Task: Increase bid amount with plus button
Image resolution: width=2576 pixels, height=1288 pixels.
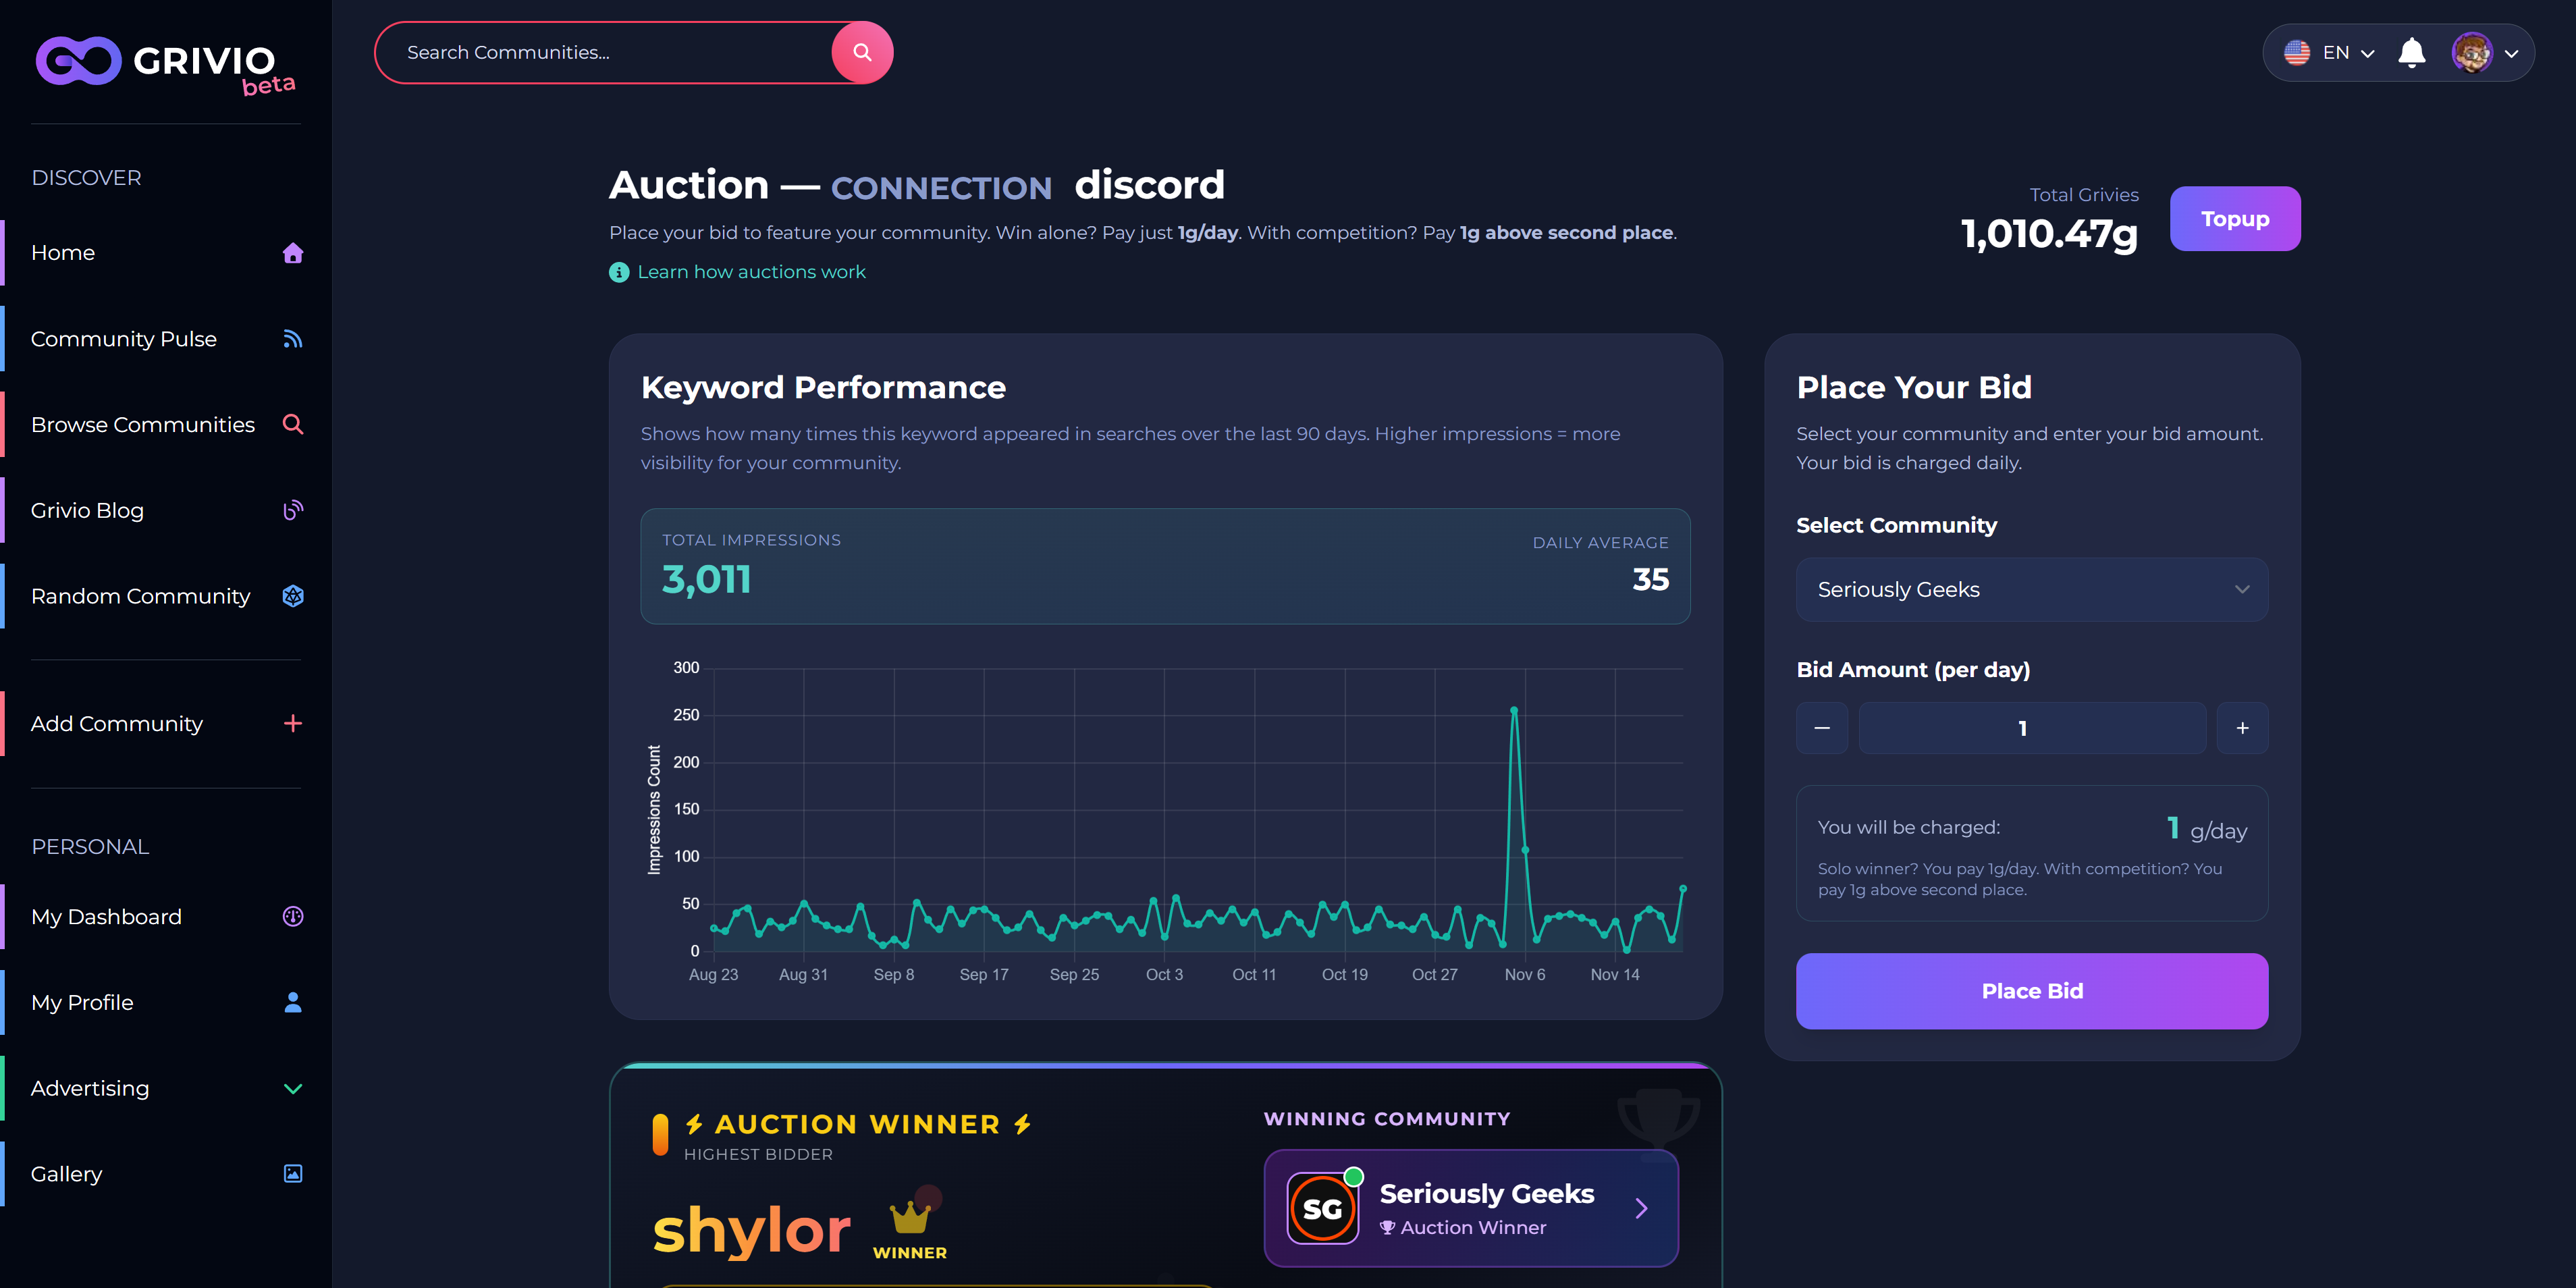Action: 2242,728
